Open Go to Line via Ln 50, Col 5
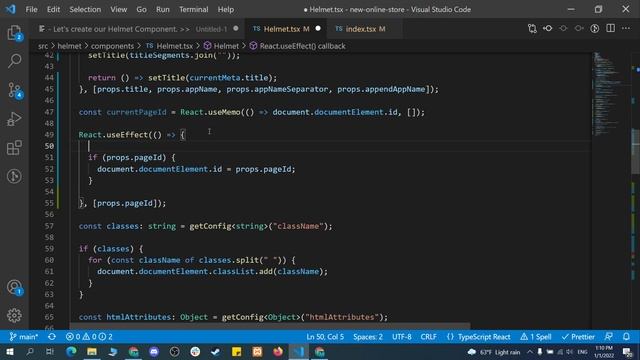 pyautogui.click(x=325, y=337)
